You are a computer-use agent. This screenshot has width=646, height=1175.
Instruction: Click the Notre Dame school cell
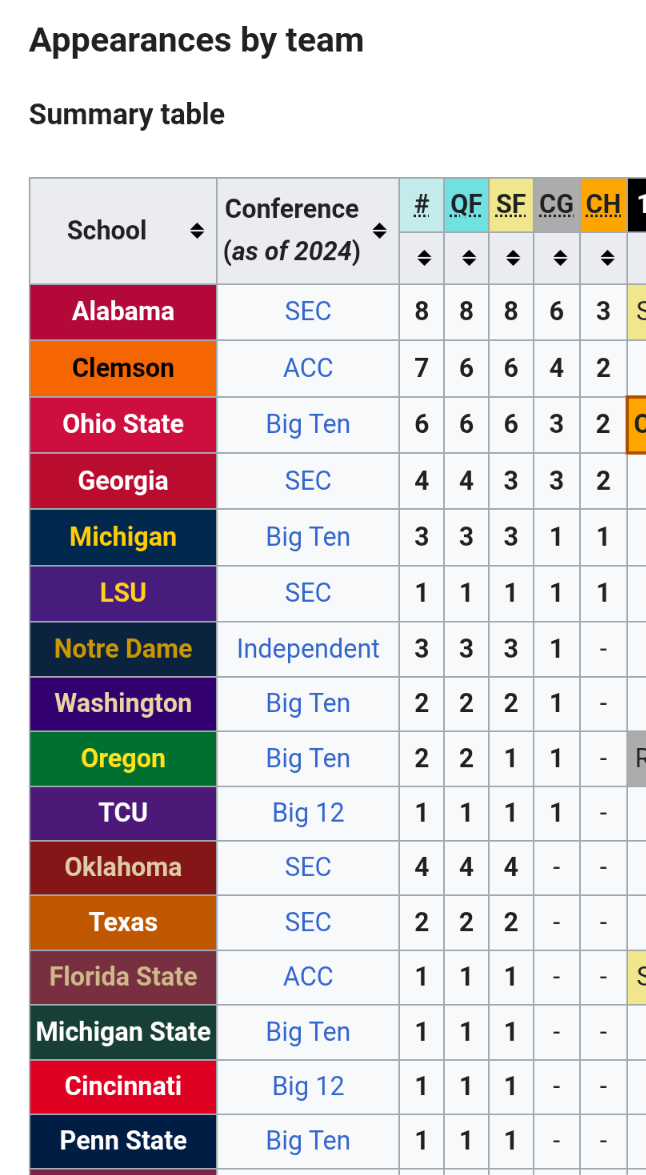[x=123, y=649]
